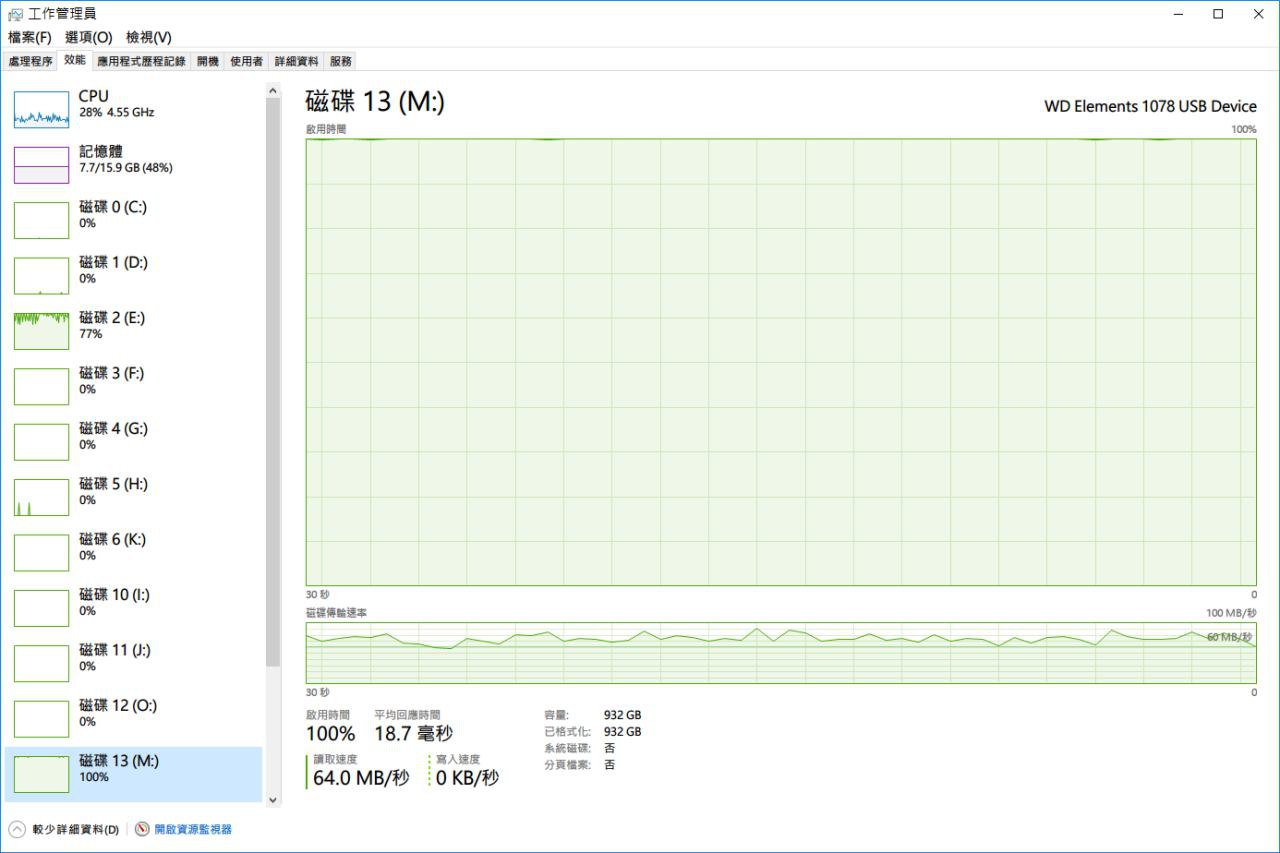Select the CPU performance graph thumbnail

[41, 109]
